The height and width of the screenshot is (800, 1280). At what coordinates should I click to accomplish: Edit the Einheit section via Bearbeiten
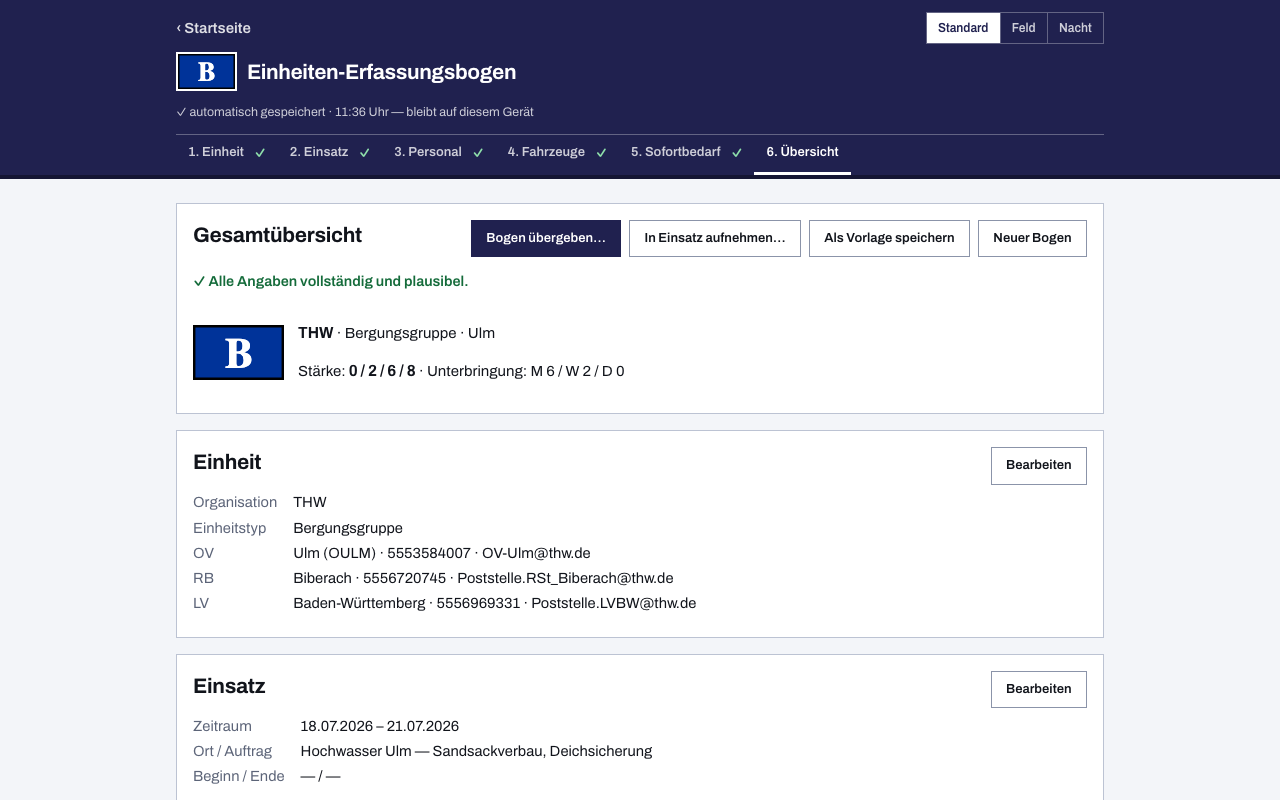pyautogui.click(x=1039, y=465)
